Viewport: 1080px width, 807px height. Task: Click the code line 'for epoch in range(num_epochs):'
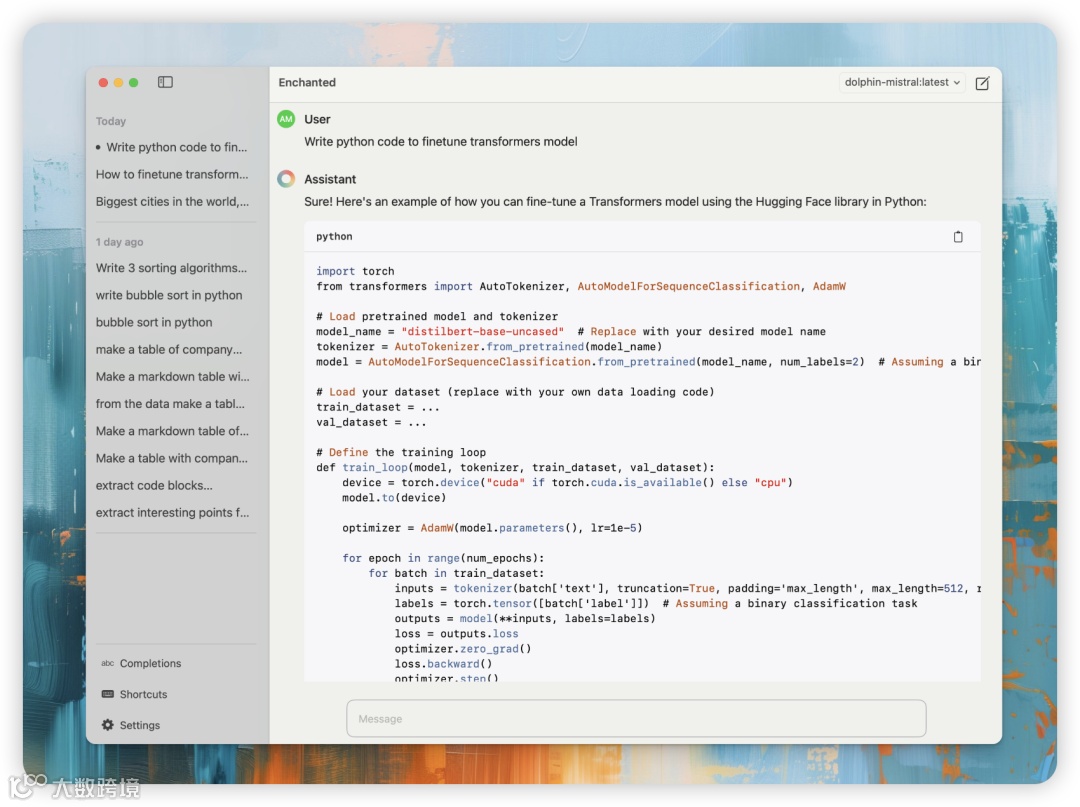444,558
